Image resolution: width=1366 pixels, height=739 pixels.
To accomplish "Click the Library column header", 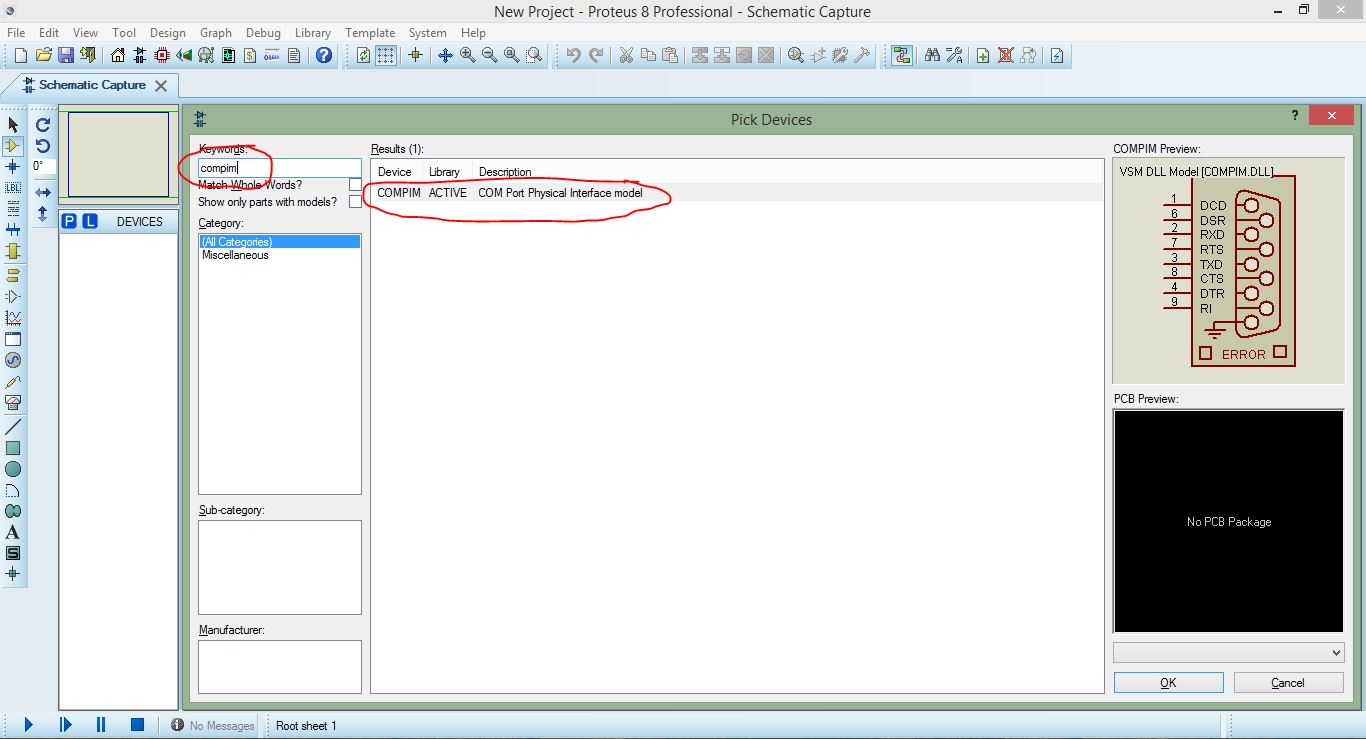I will [445, 172].
